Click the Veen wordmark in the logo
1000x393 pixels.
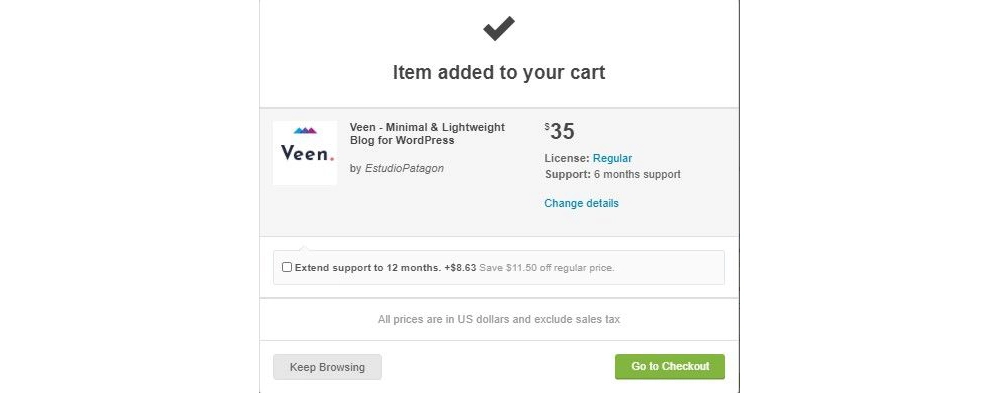(307, 153)
